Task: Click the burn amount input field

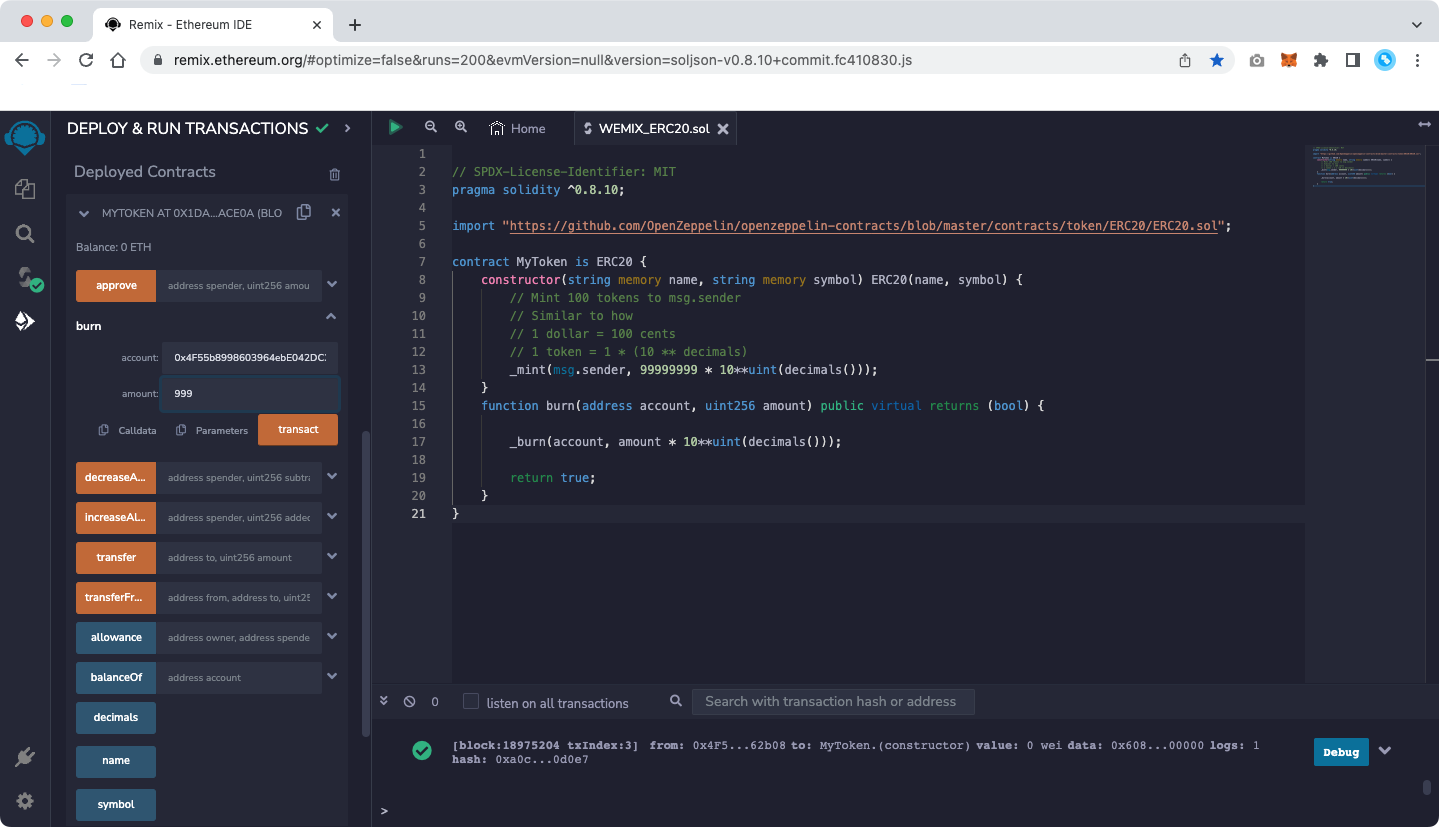Action: pos(250,394)
